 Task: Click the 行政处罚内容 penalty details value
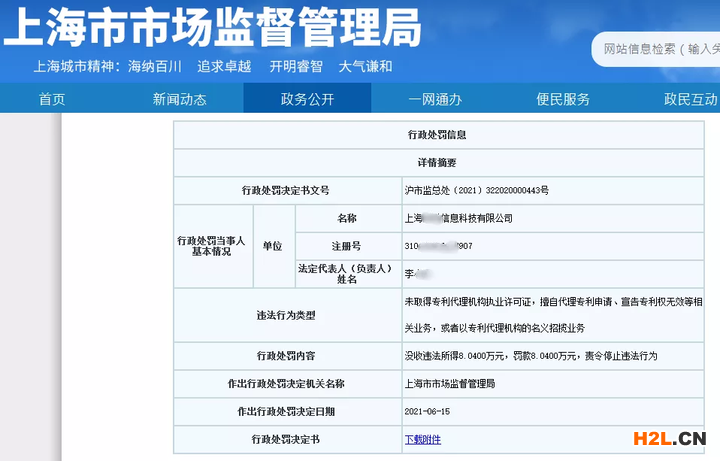(x=529, y=355)
